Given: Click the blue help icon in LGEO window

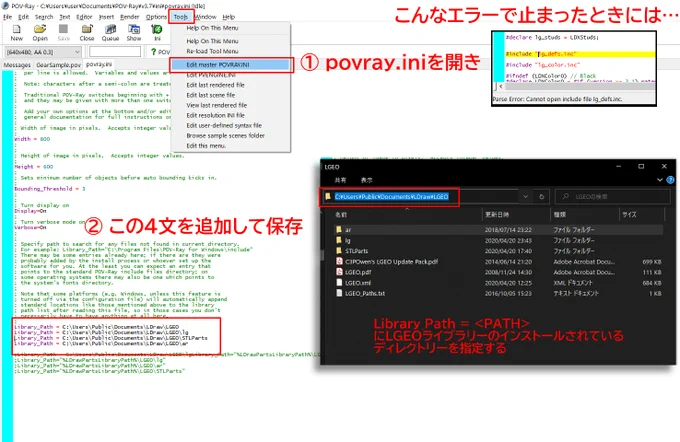Looking at the screenshot, I should point(670,180).
